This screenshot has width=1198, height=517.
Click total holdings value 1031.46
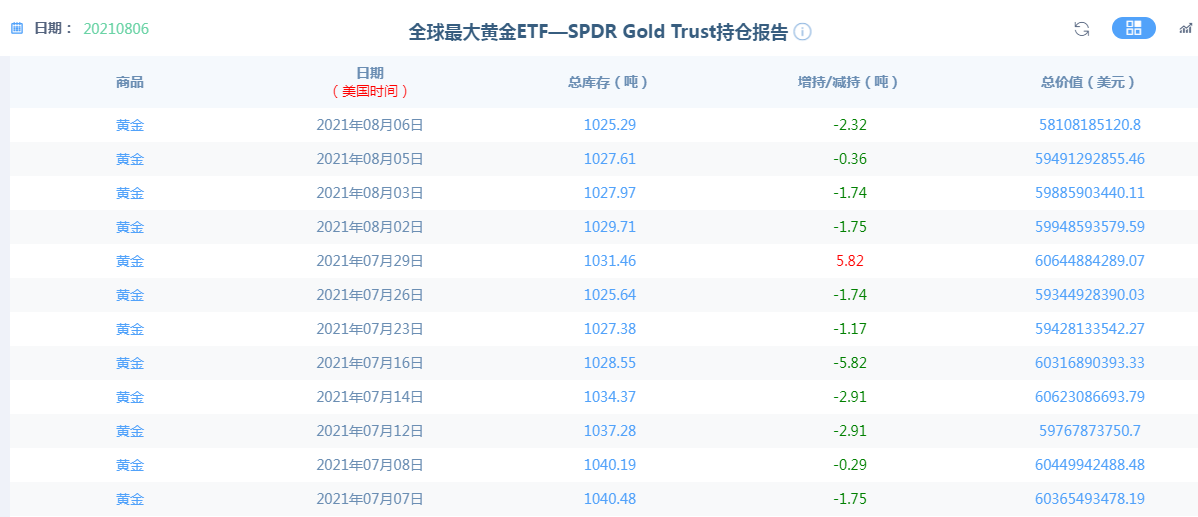[610, 261]
